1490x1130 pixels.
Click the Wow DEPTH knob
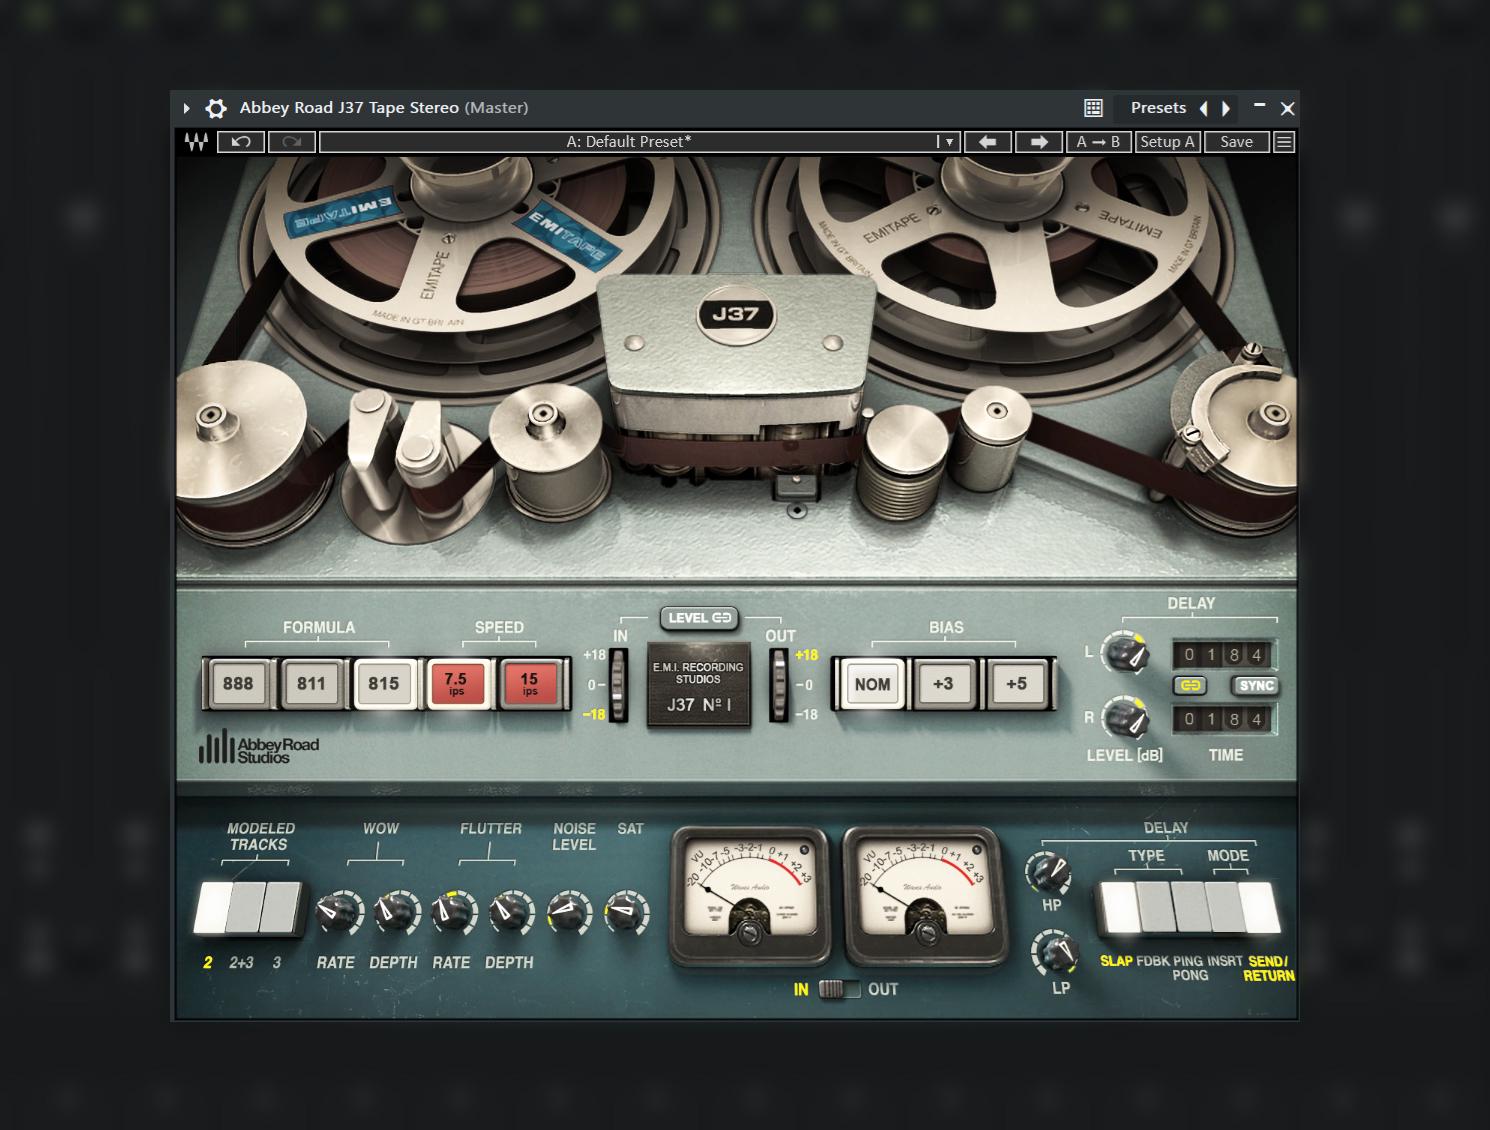click(395, 912)
